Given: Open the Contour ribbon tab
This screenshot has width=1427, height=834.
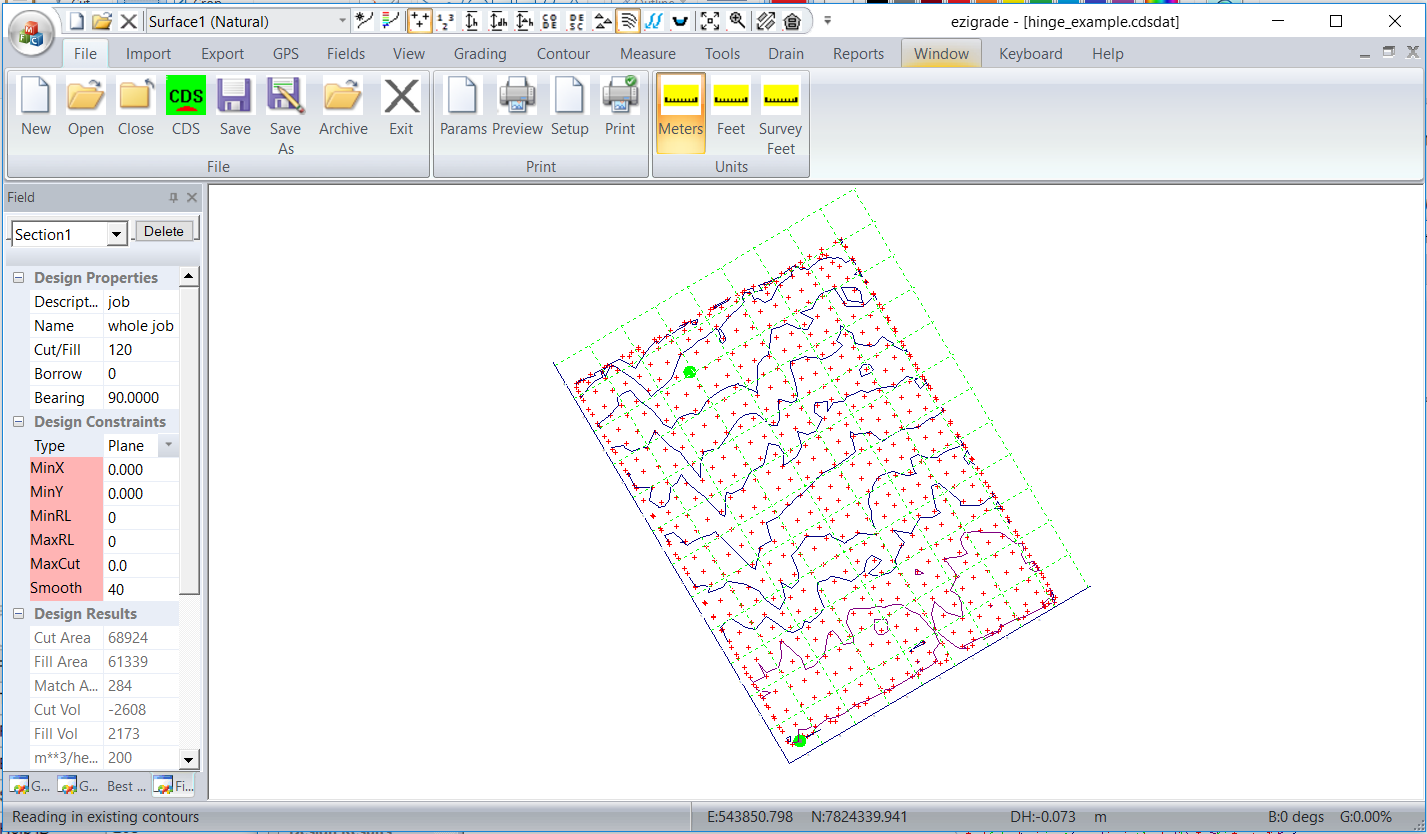Looking at the screenshot, I should coord(563,54).
